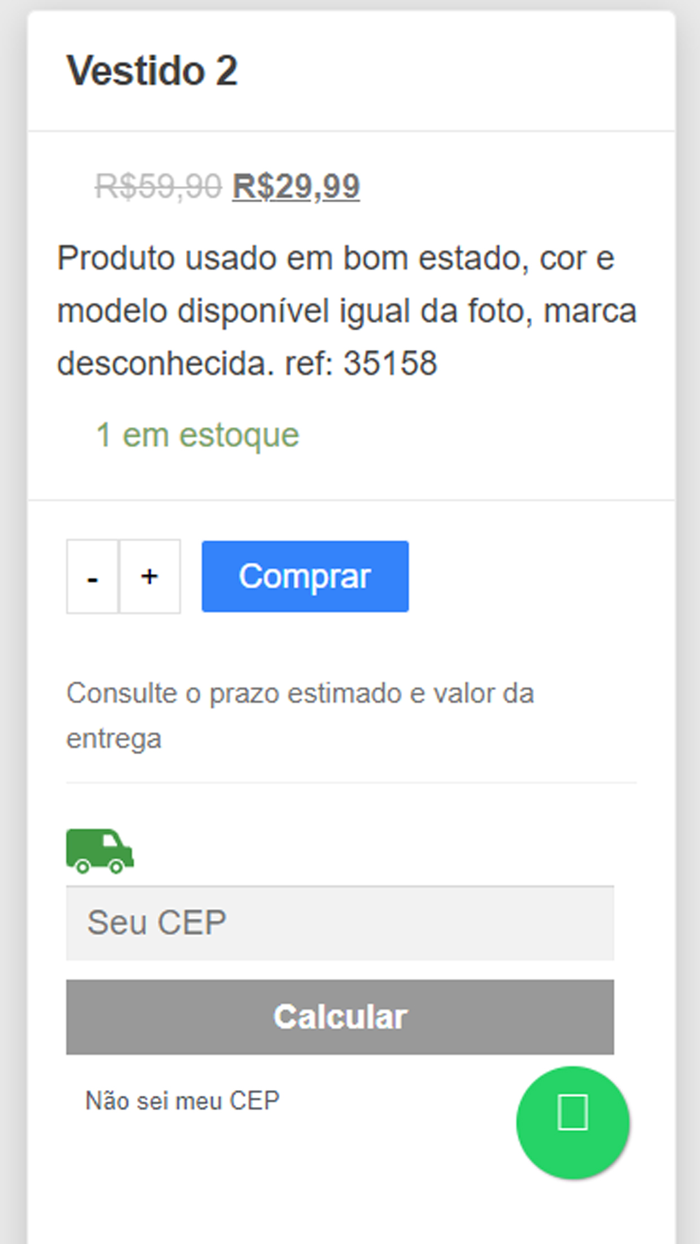This screenshot has width=700, height=1244.
Task: Open the green floating chat icon
Action: [x=572, y=1122]
